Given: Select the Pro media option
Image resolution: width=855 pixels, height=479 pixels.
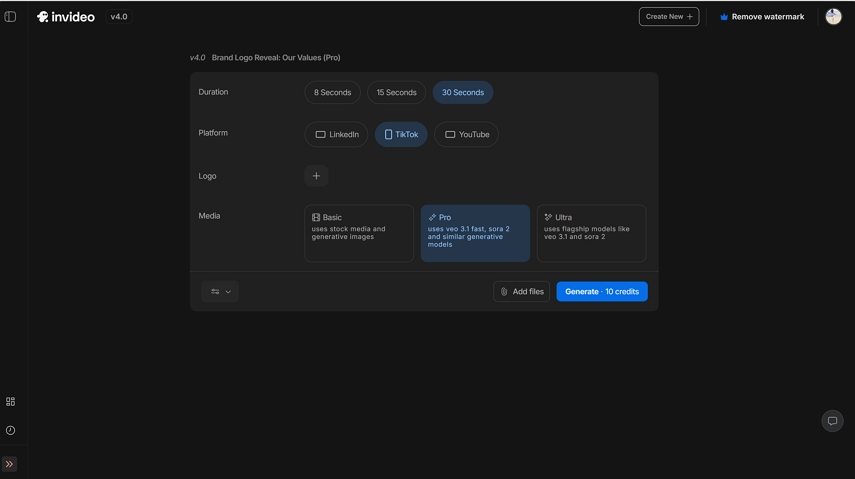Looking at the screenshot, I should pos(475,233).
